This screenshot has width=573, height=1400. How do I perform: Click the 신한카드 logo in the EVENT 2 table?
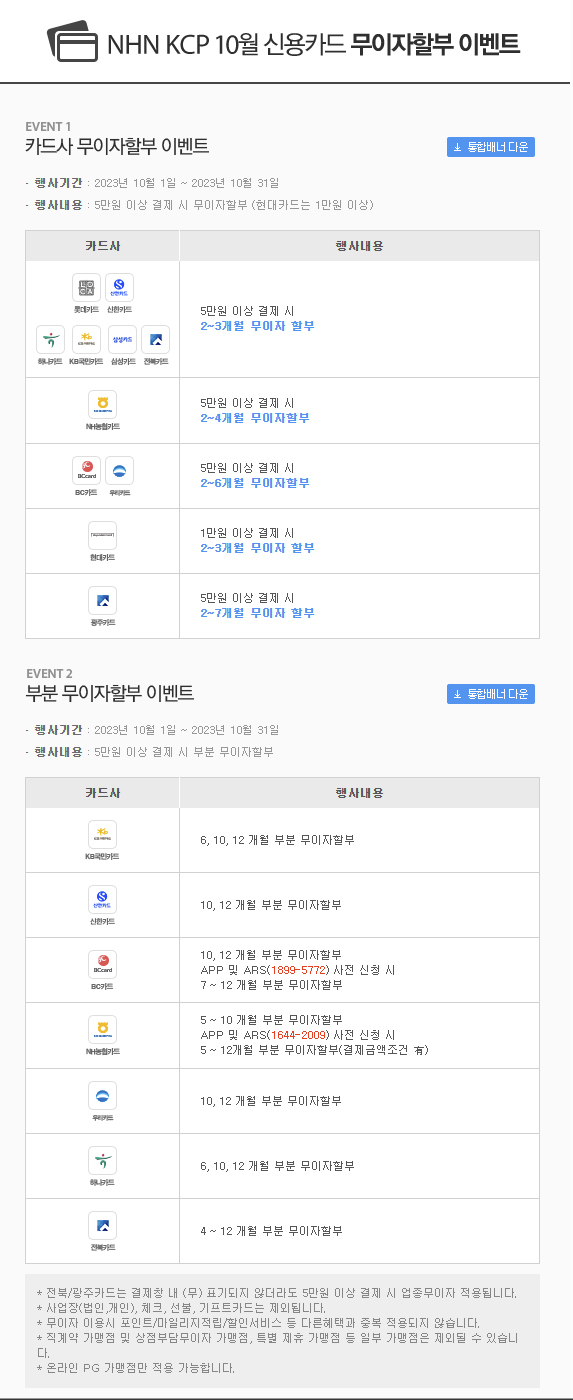coord(102,900)
